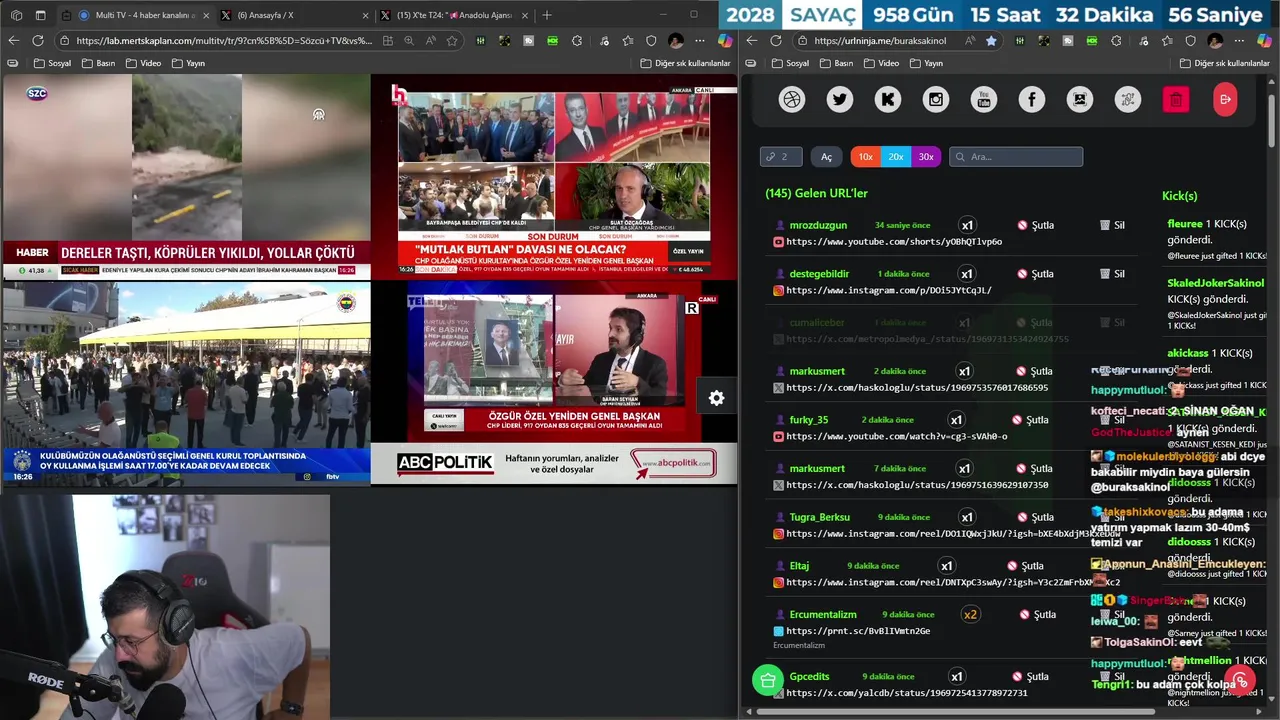Open the profile avatar in right browser
This screenshot has height=720, width=1280.
click(1214, 40)
